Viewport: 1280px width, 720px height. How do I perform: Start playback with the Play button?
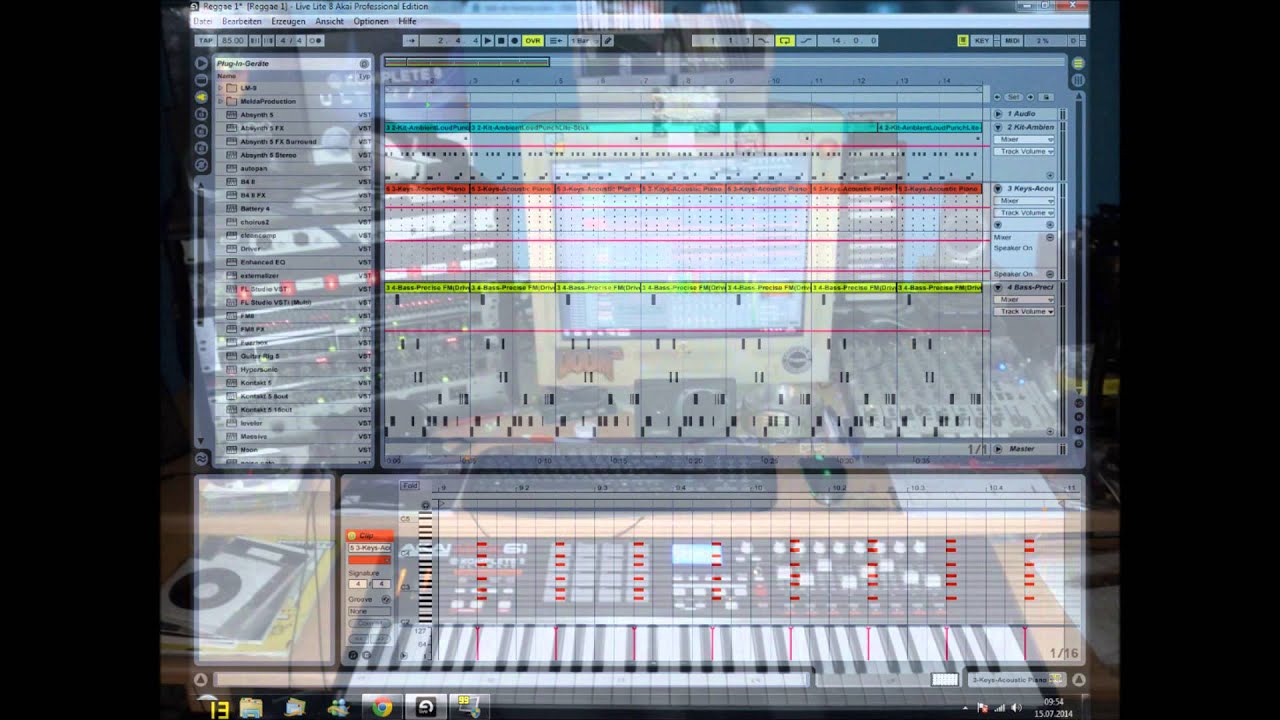point(488,41)
